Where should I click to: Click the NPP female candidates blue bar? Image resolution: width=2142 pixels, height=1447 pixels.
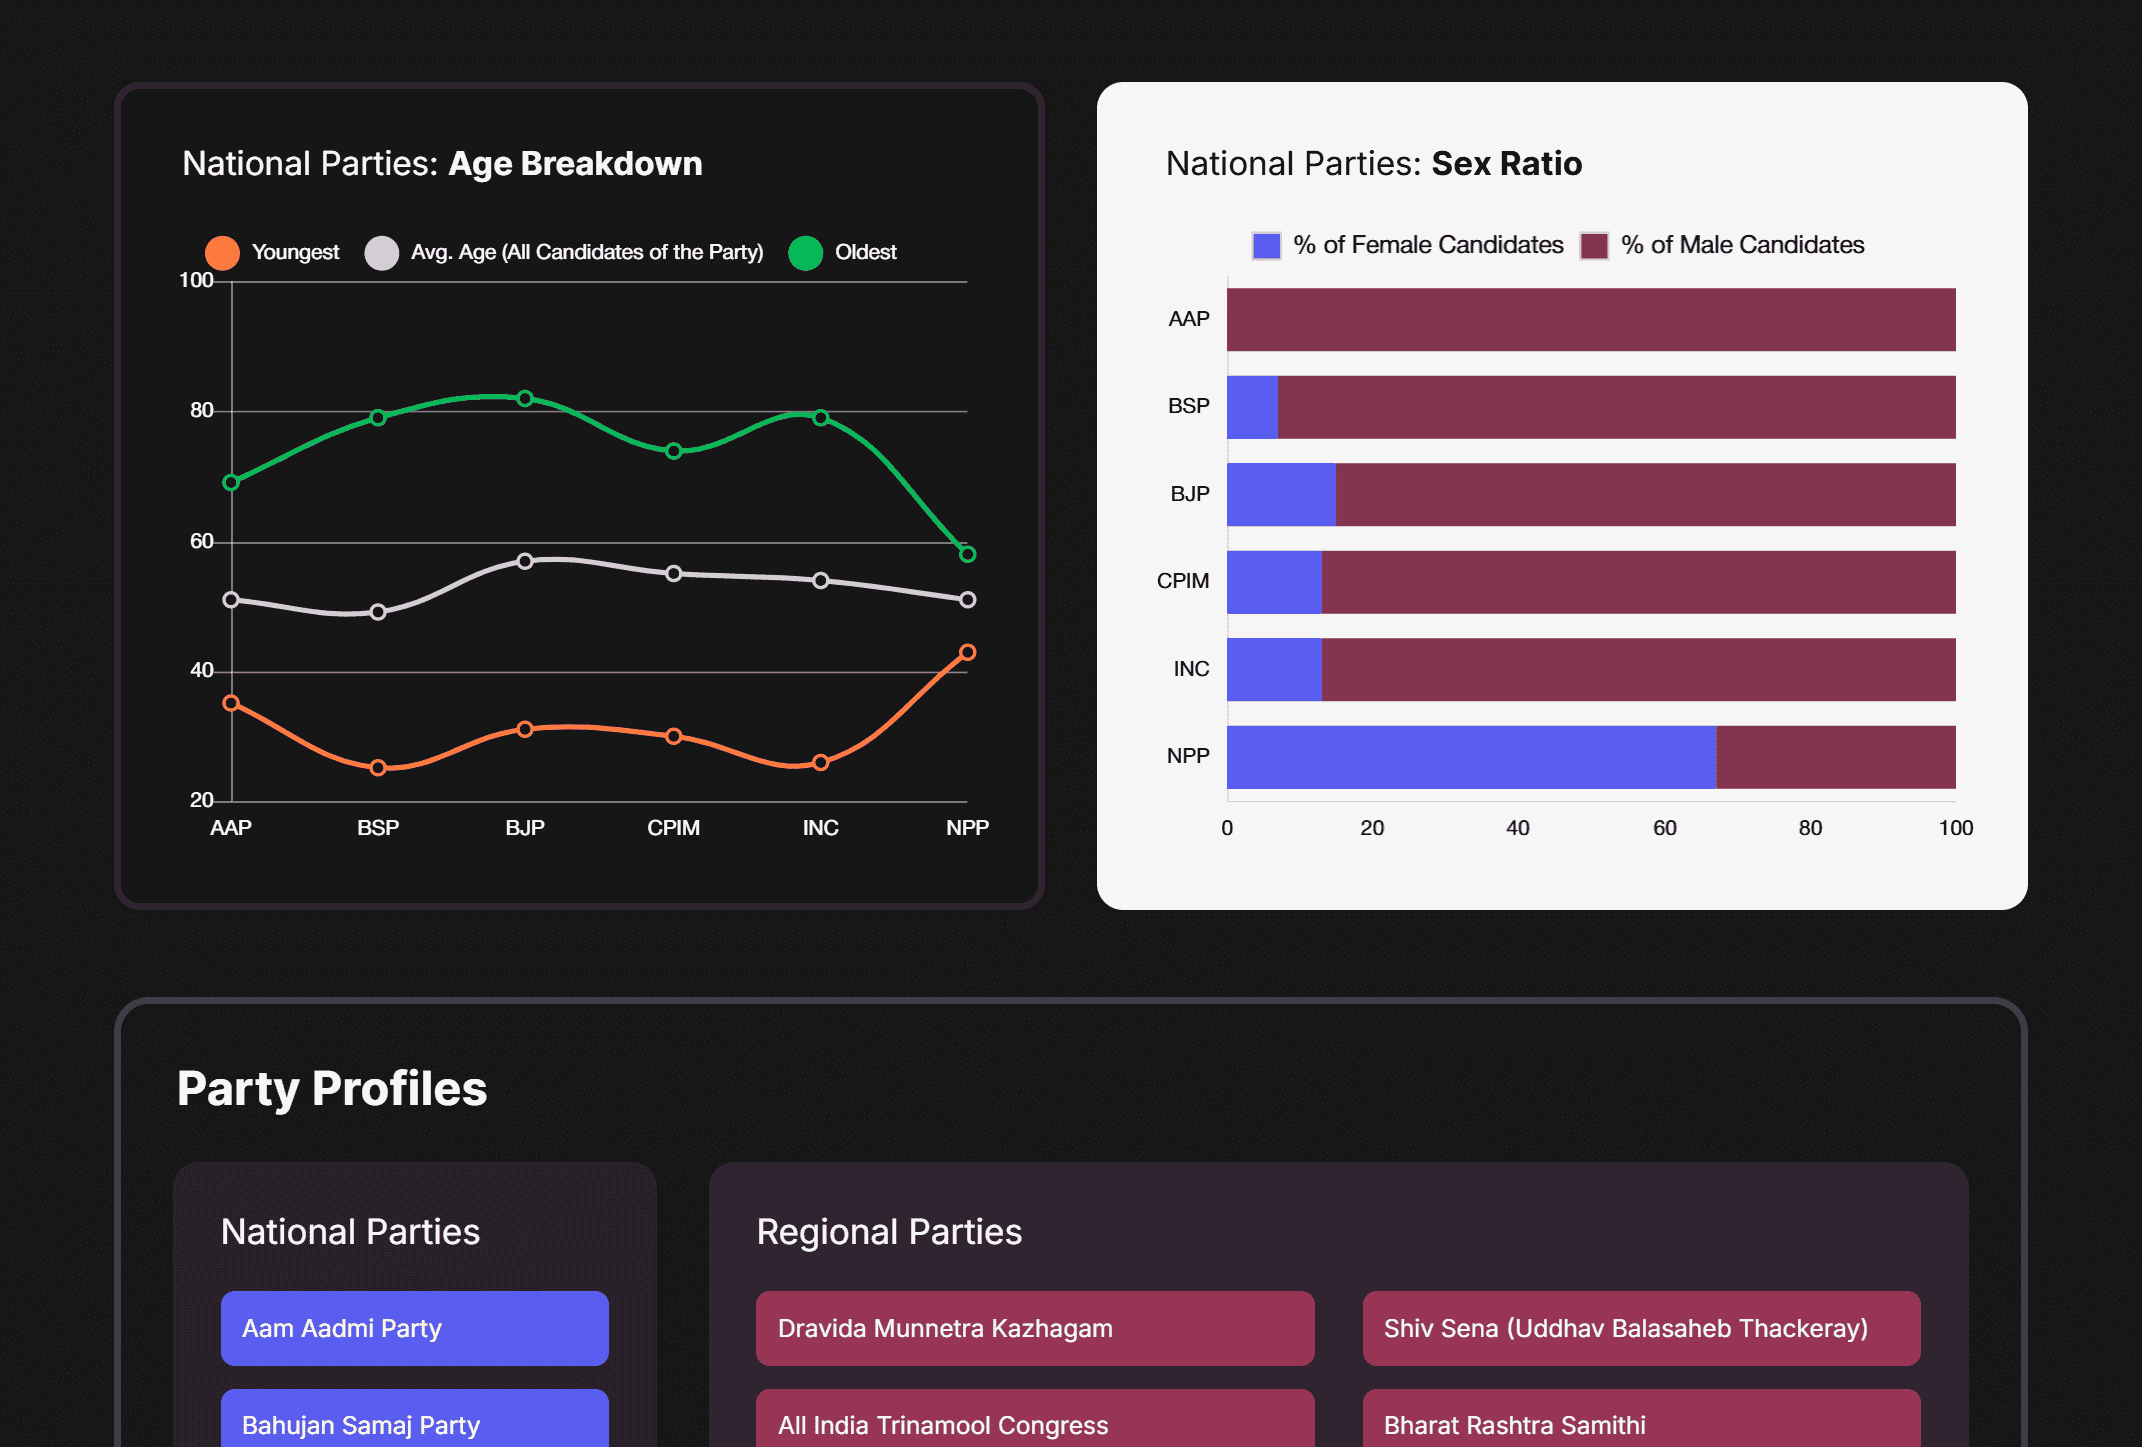click(1470, 757)
